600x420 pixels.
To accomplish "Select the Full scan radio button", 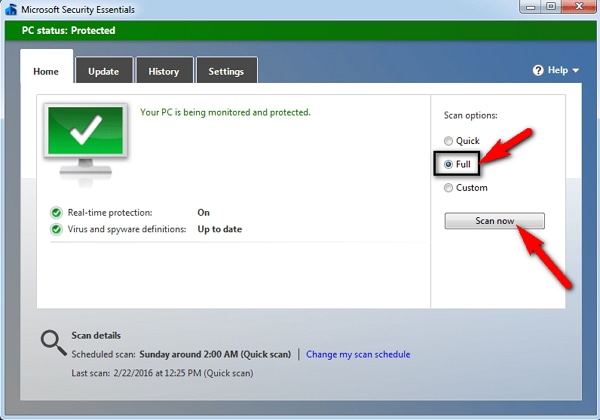I will tap(448, 164).
